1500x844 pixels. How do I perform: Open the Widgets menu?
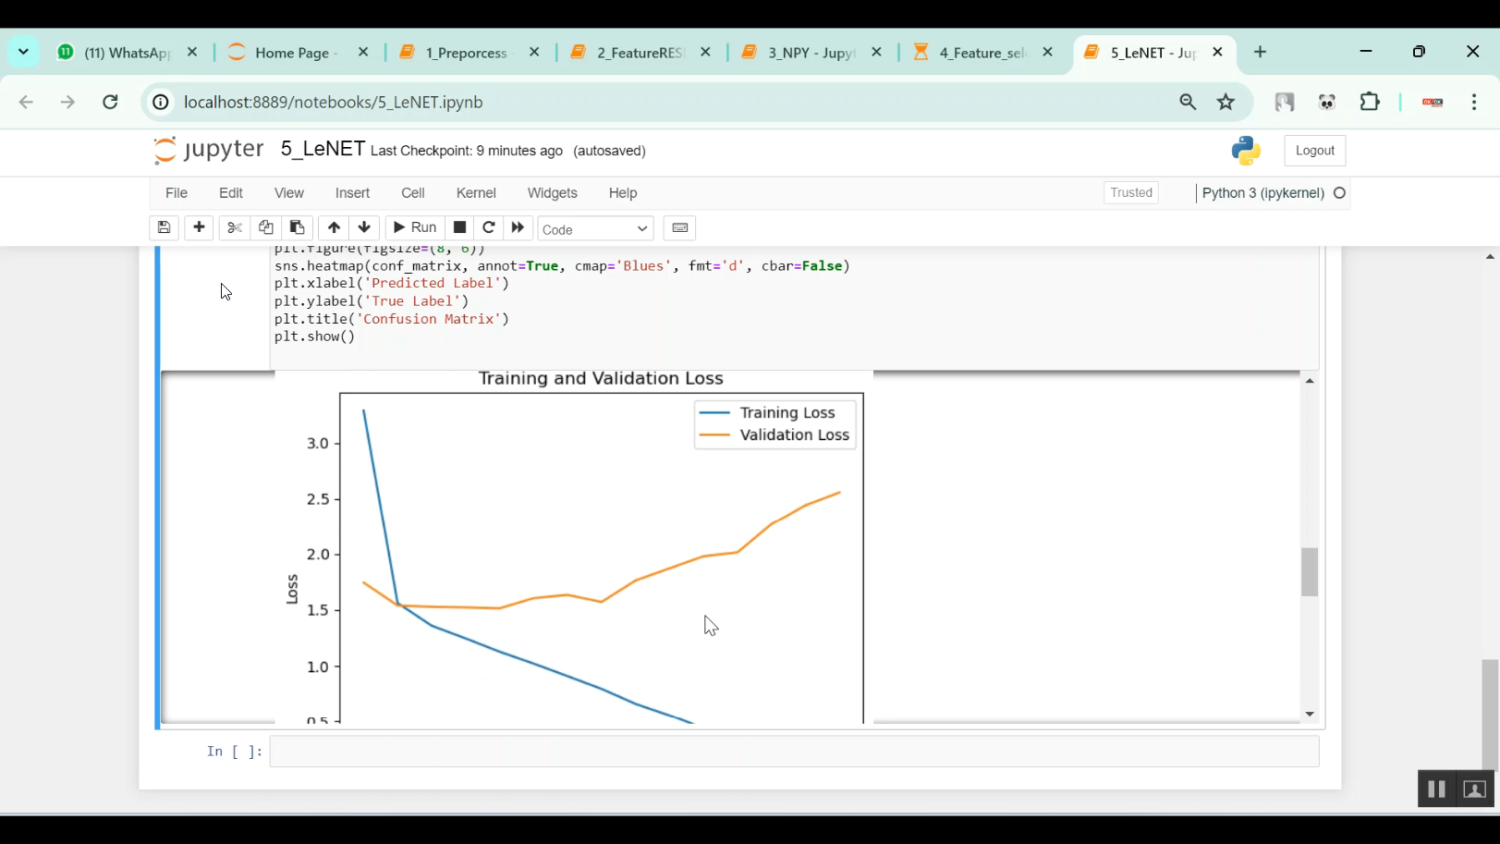pos(552,193)
